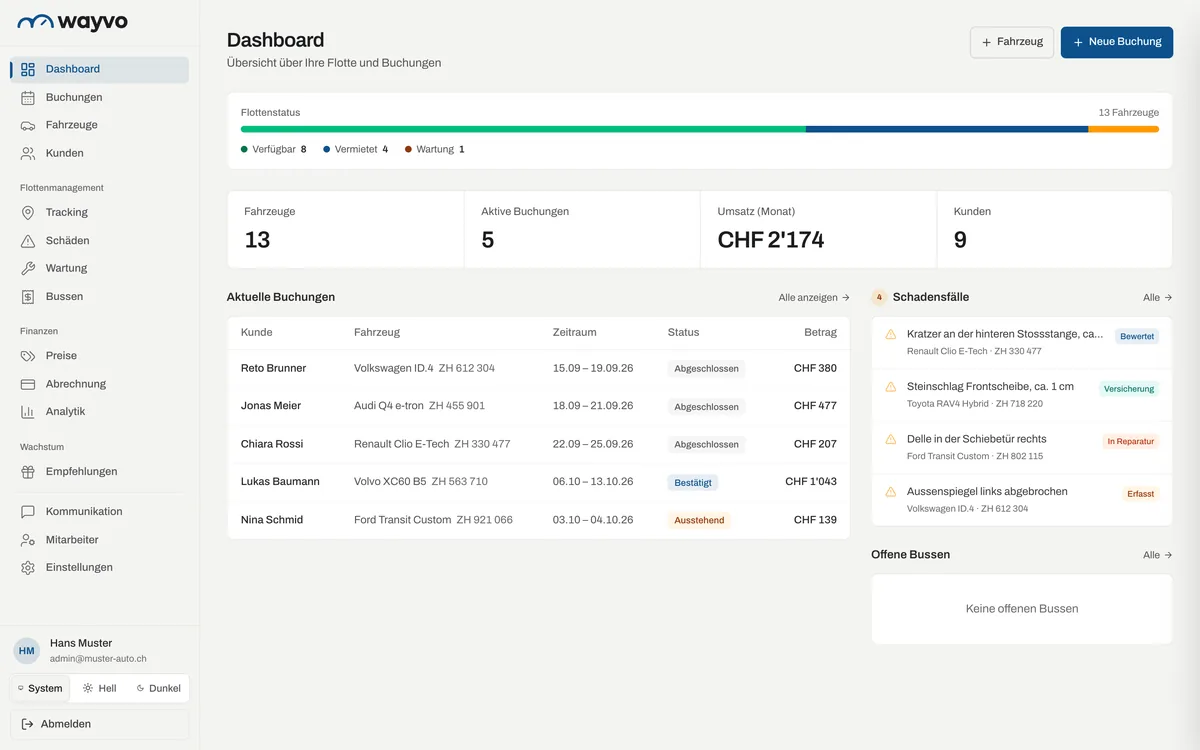Click the orange Wartung segment of fleet bar
1200x750 pixels.
point(1123,129)
